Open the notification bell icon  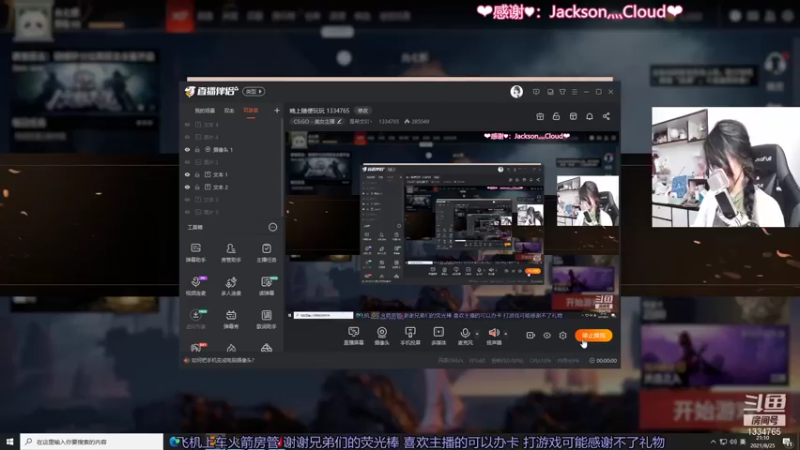[x=589, y=116]
